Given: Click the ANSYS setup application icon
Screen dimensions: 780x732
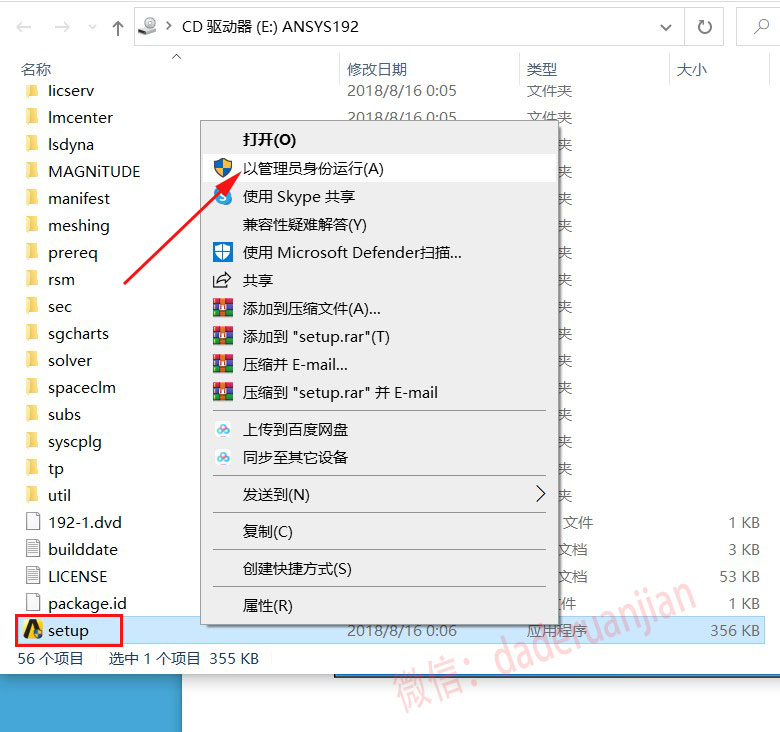Looking at the screenshot, I should tap(33, 630).
